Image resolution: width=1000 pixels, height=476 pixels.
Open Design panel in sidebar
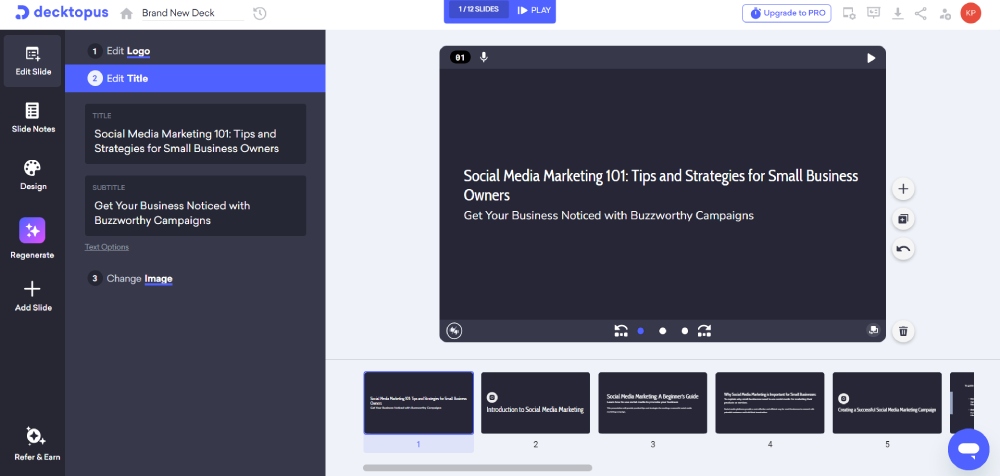click(x=33, y=174)
